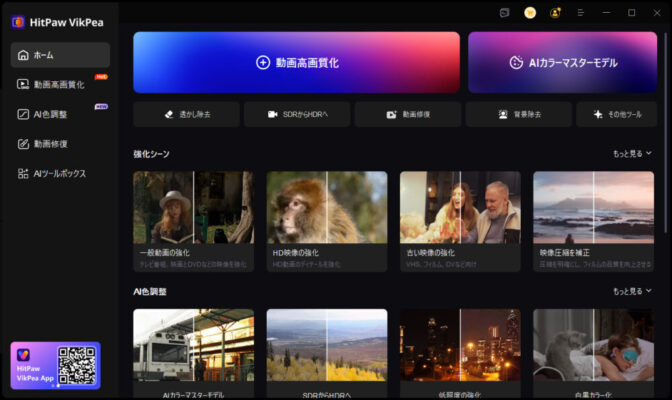The height and width of the screenshot is (400, 672).
Task: Open その他ツール
Action: [x=617, y=114]
